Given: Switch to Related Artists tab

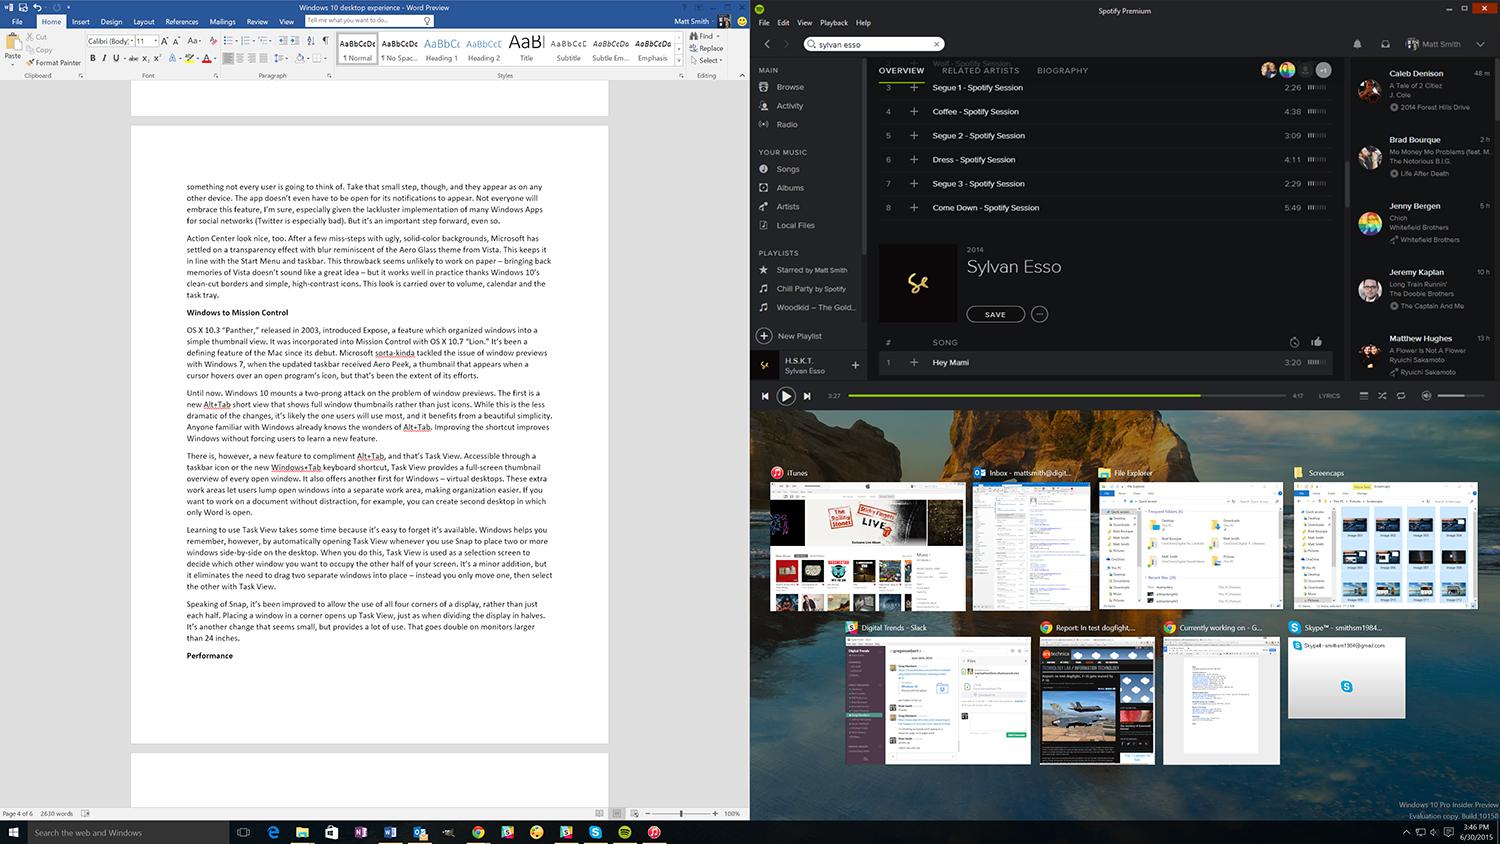Looking at the screenshot, I should [980, 71].
